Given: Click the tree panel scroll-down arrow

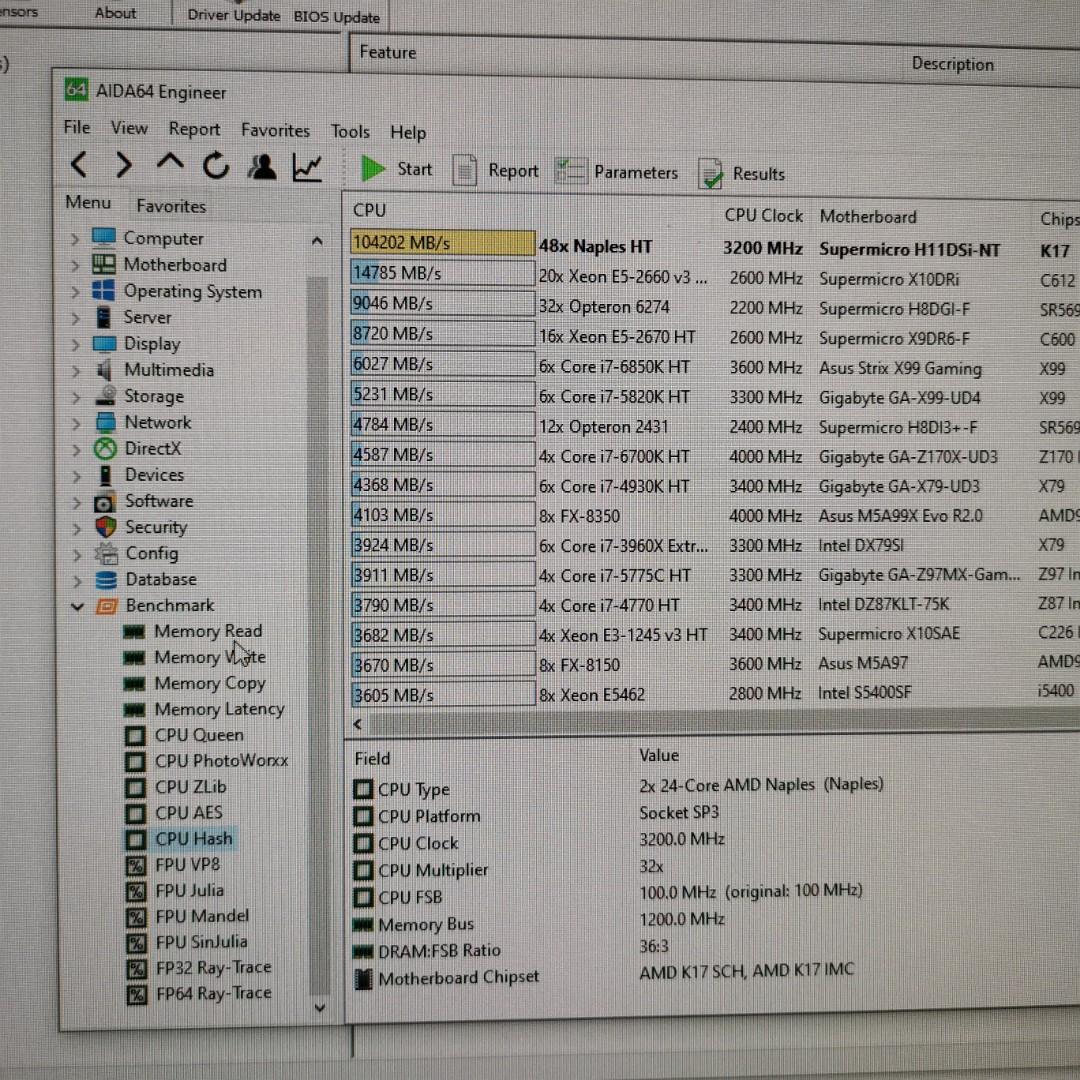Looking at the screenshot, I should (320, 1008).
